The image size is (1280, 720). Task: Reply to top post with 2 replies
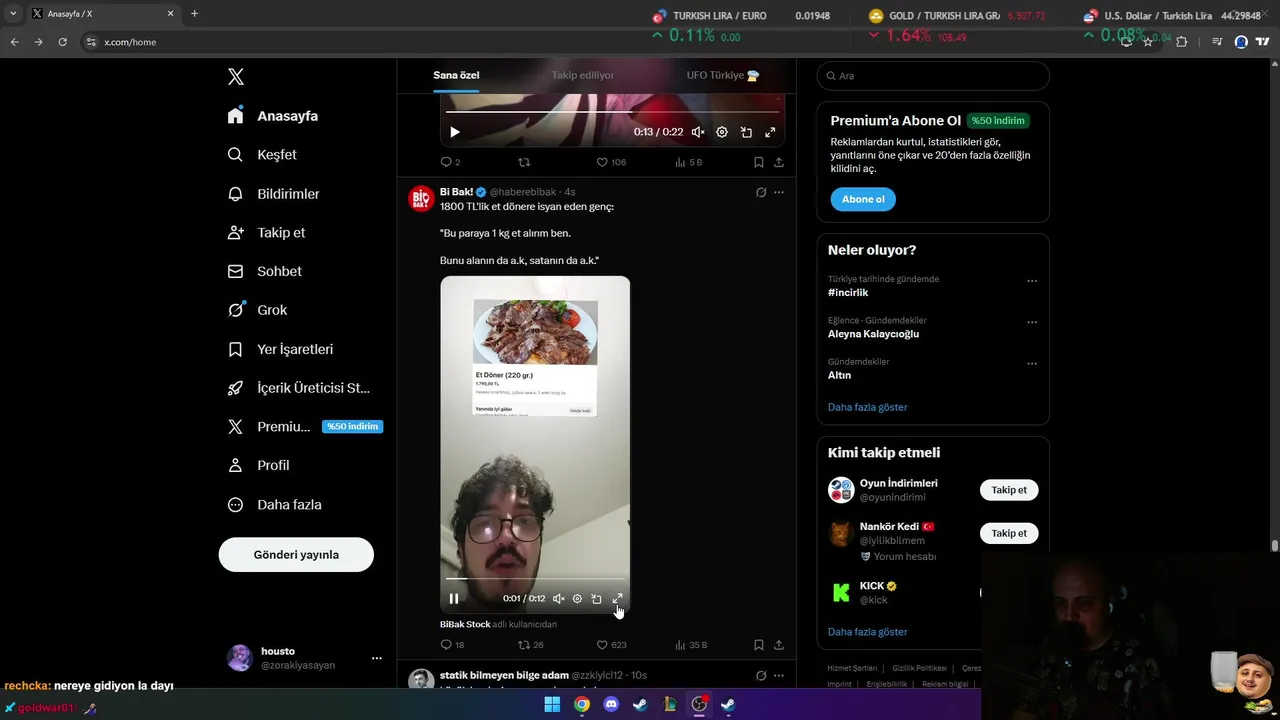[450, 162]
